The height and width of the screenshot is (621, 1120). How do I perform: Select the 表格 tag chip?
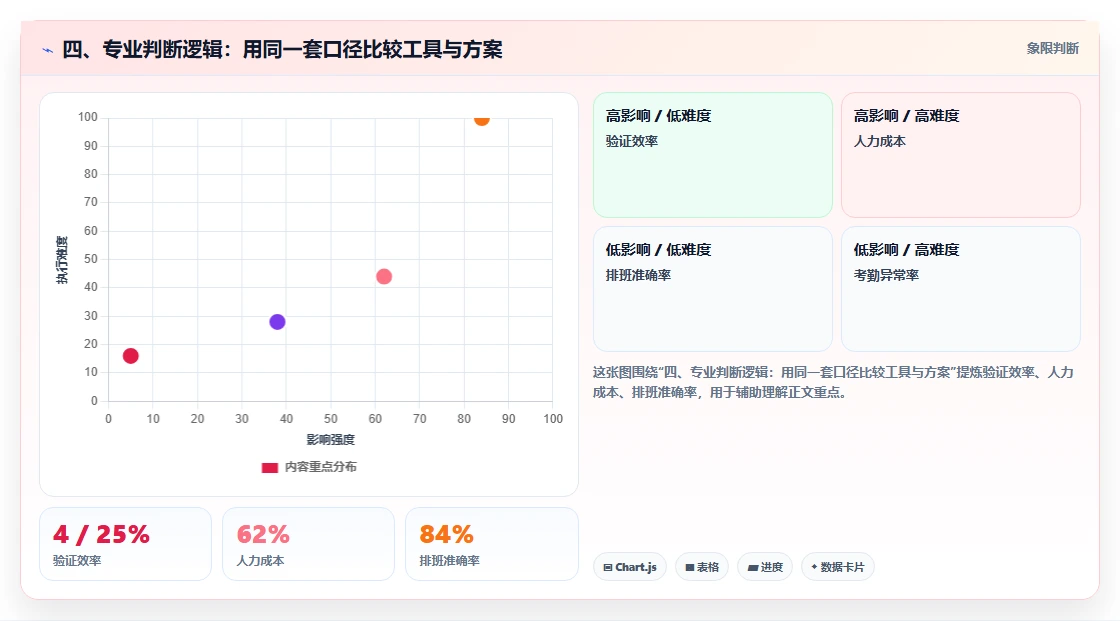(702, 567)
